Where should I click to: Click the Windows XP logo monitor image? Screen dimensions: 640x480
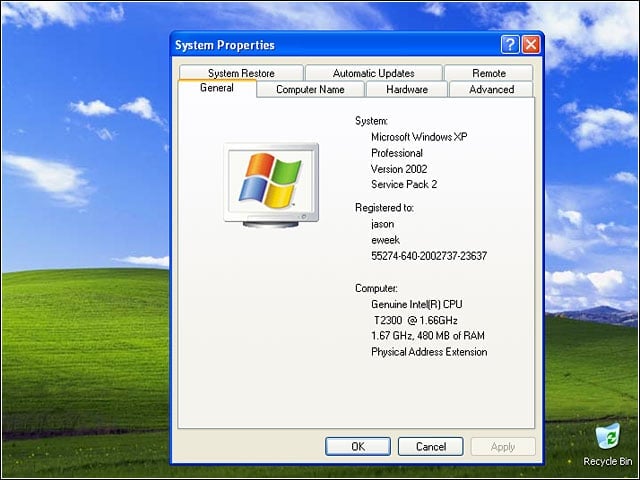[x=271, y=185]
